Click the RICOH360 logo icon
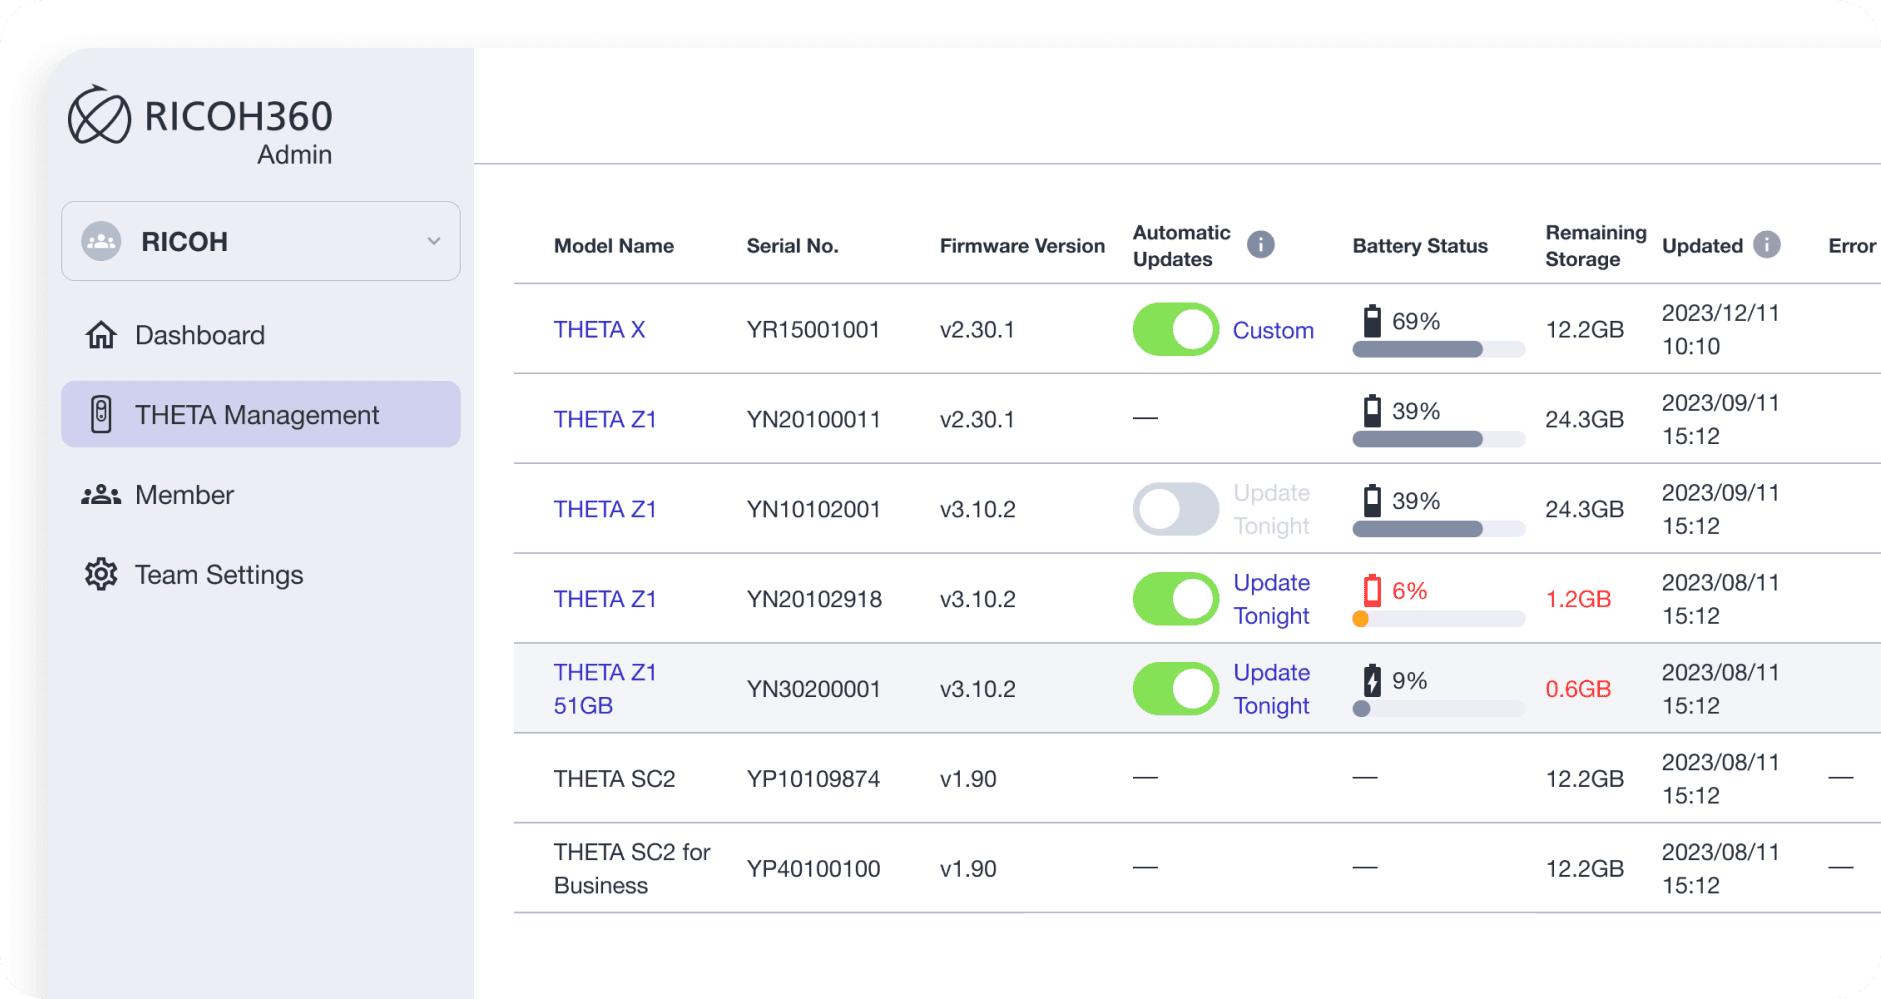1881x999 pixels. 99,116
